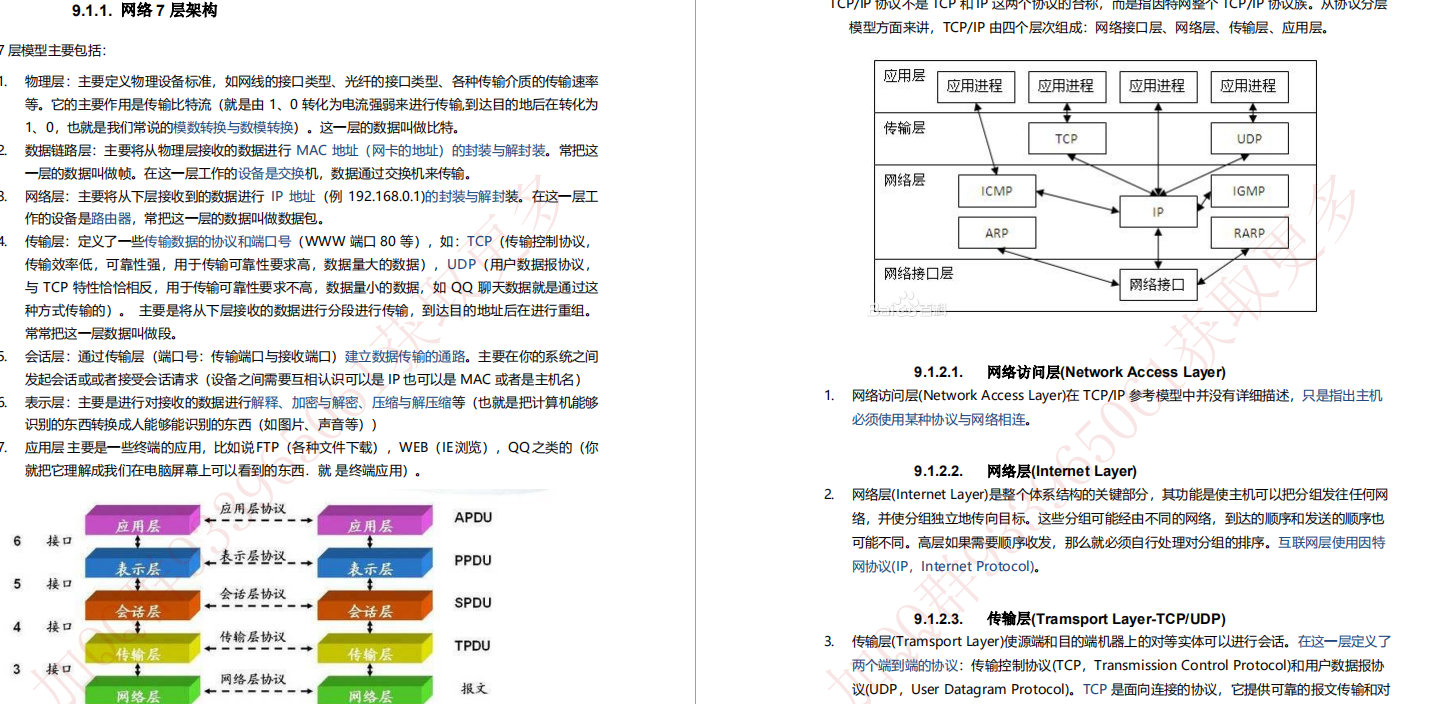Click heading "9.1.2.1. 网络访问层(Network Access Layer)"
This screenshot has width=1432, height=704.
(x=1069, y=372)
